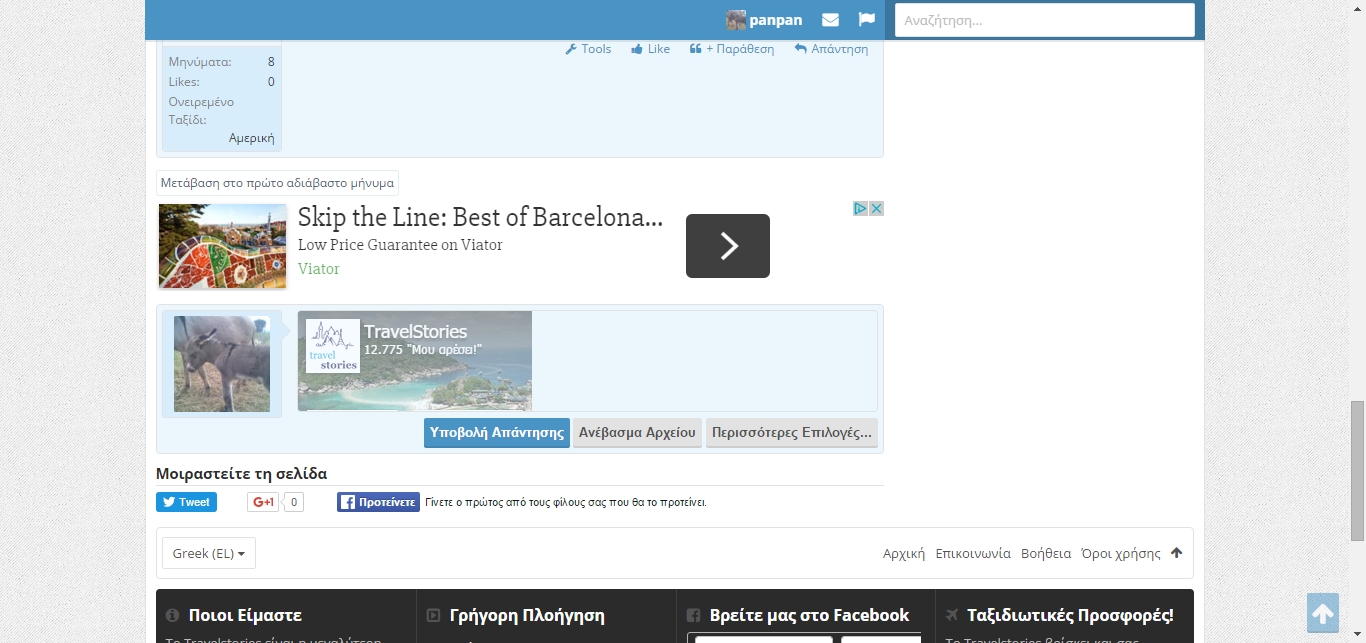The height and width of the screenshot is (643, 1366).
Task: Submit reply with Υποβολή Απάντησης button
Action: 497,433
